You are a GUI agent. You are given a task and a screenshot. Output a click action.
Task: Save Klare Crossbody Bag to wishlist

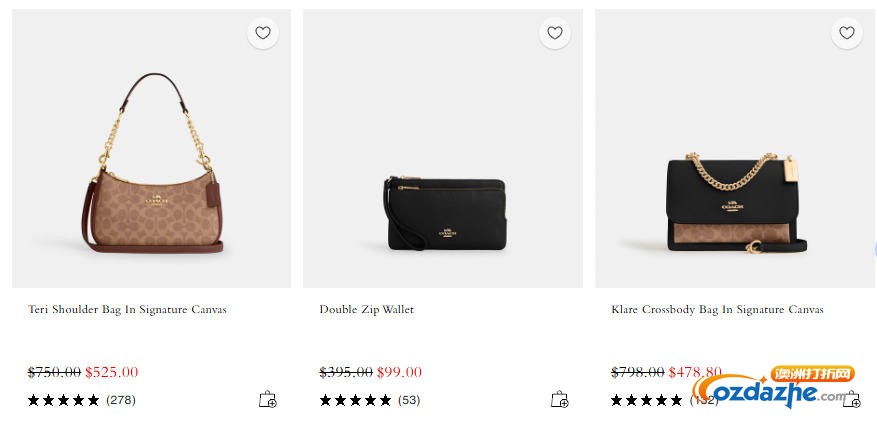(x=847, y=33)
